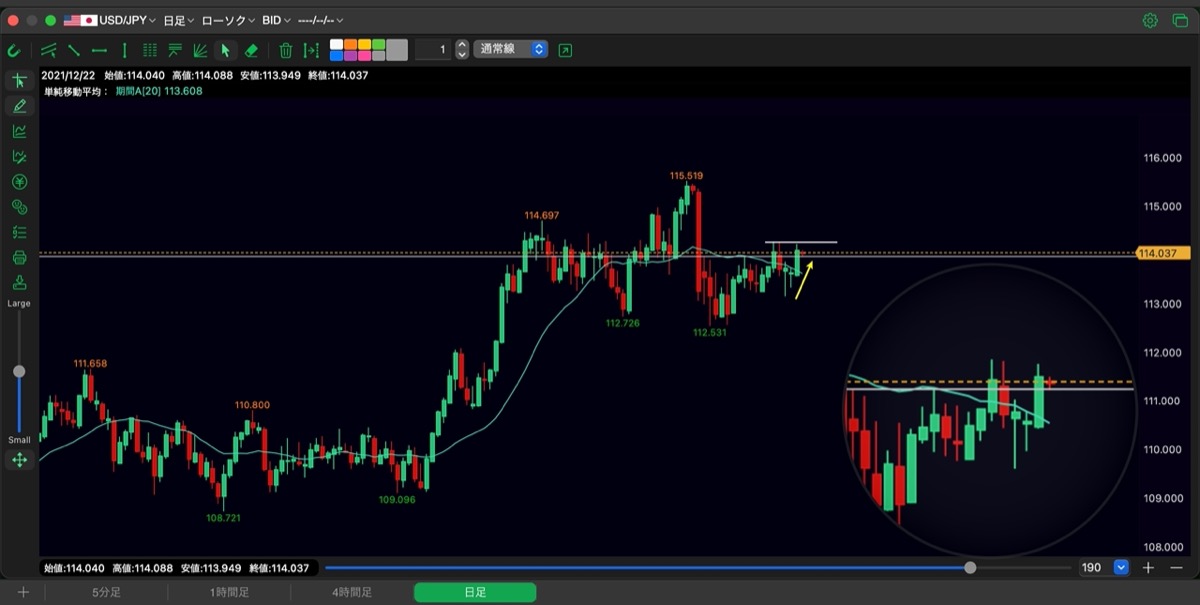Click the printer icon in sidebar
The width and height of the screenshot is (1200, 605).
(x=19, y=257)
